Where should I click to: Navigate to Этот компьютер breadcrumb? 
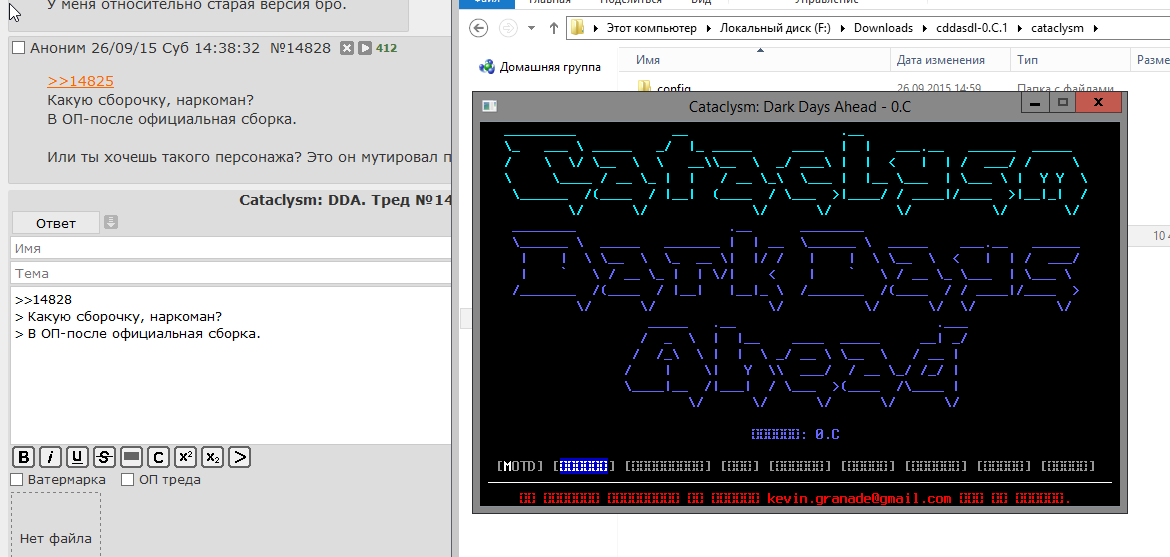pyautogui.click(x=651, y=28)
